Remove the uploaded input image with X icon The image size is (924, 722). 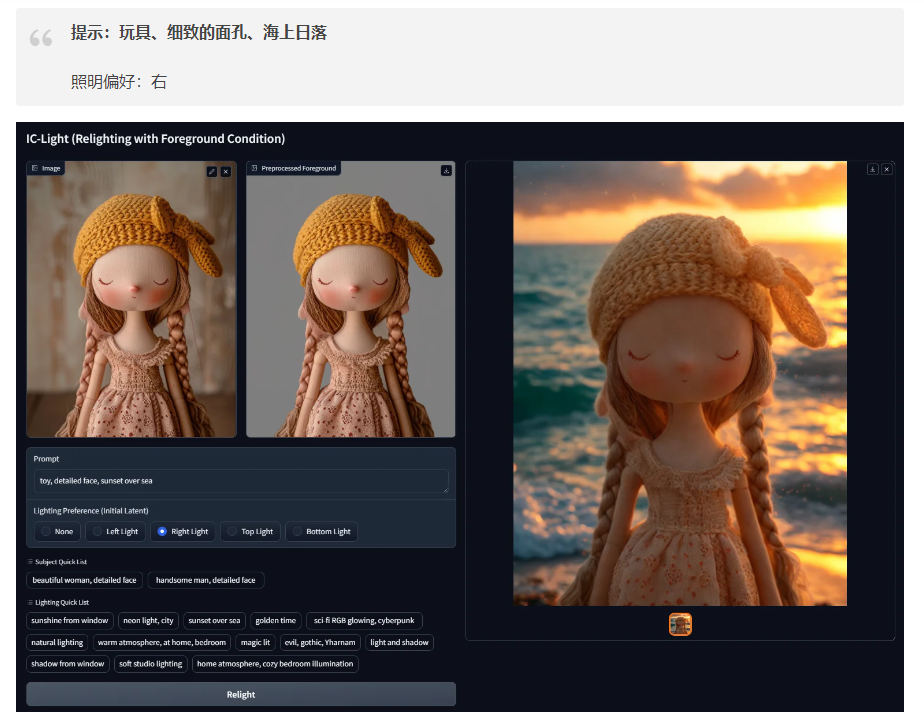(x=226, y=172)
